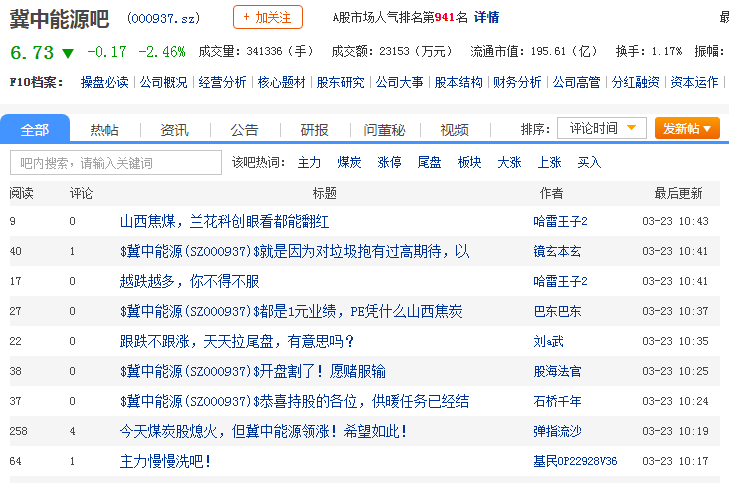Open post 都是1元业绩，PE凭什么山西焦炭
729x483 pixels.
point(291,311)
